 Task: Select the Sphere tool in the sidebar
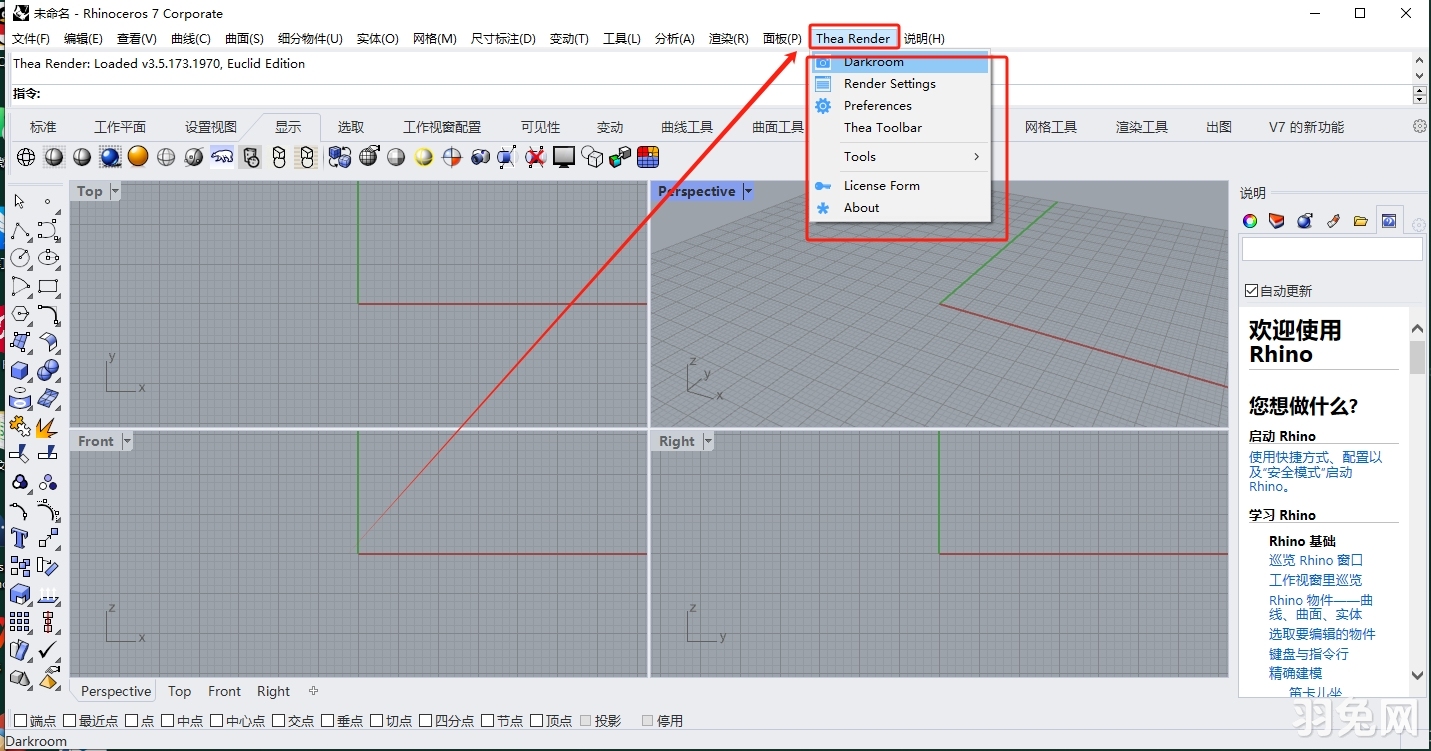tap(48, 370)
